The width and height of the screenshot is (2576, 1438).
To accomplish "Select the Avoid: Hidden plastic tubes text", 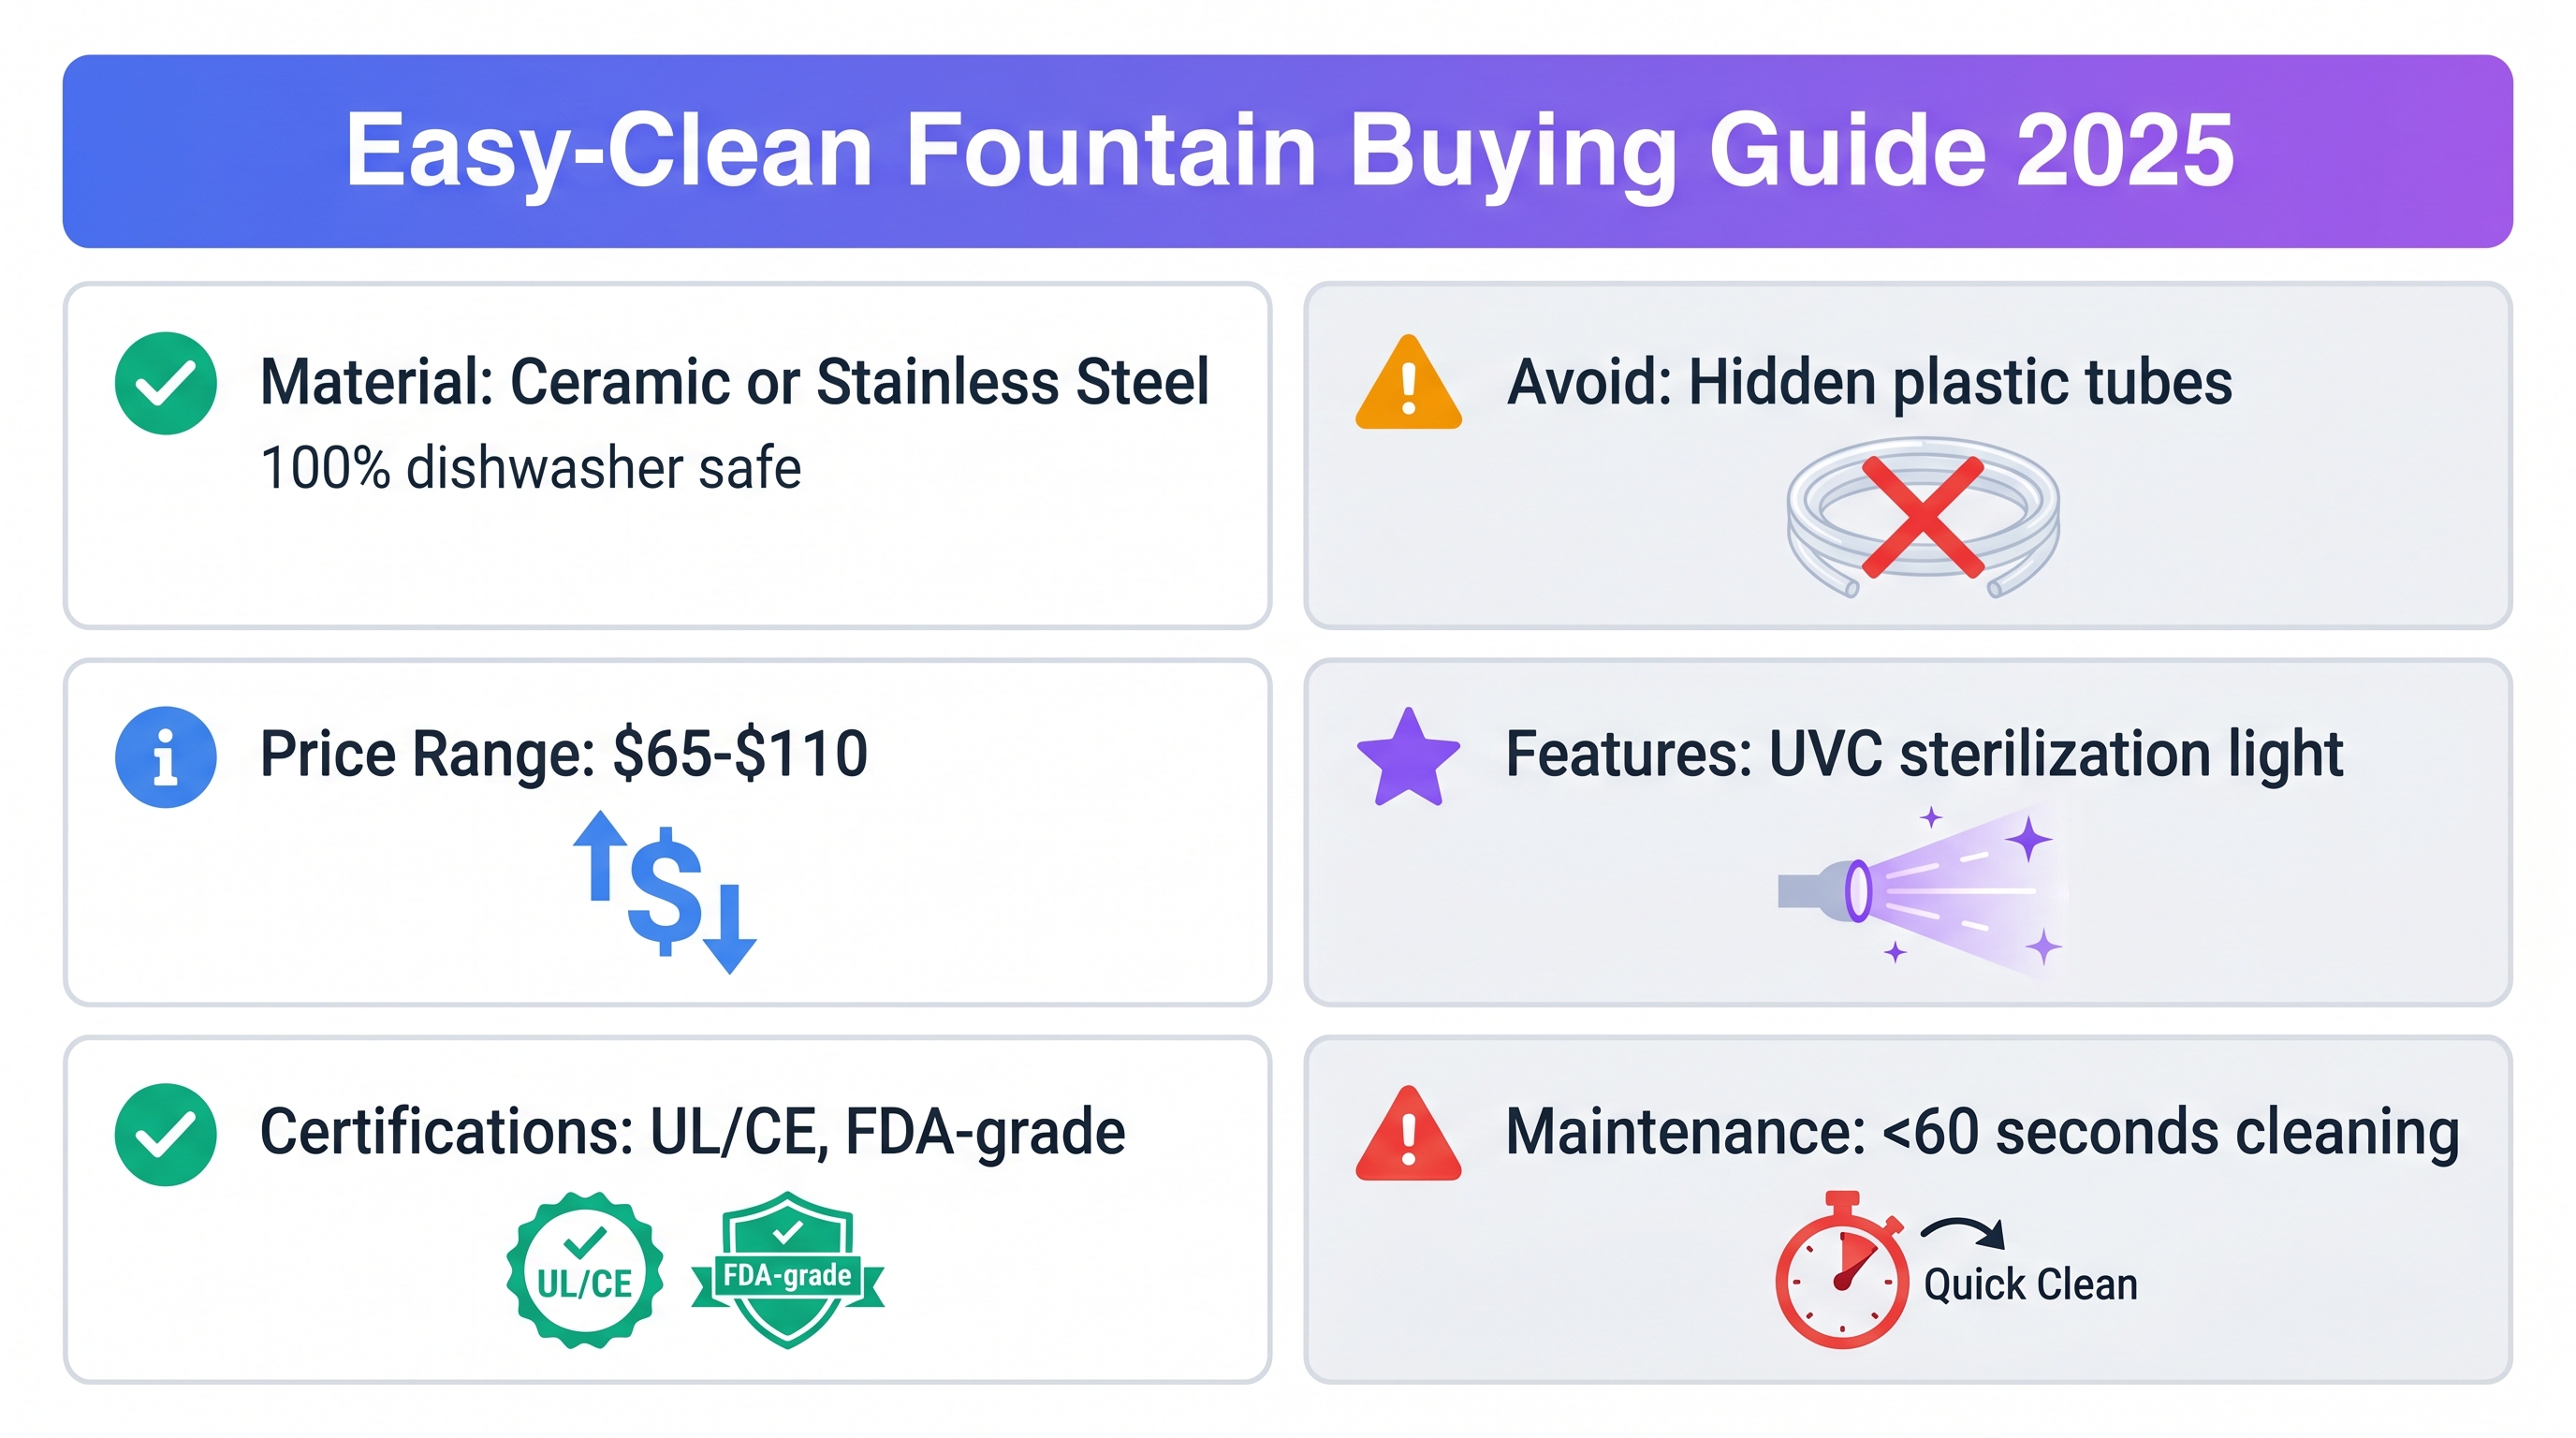I will point(1869,382).
